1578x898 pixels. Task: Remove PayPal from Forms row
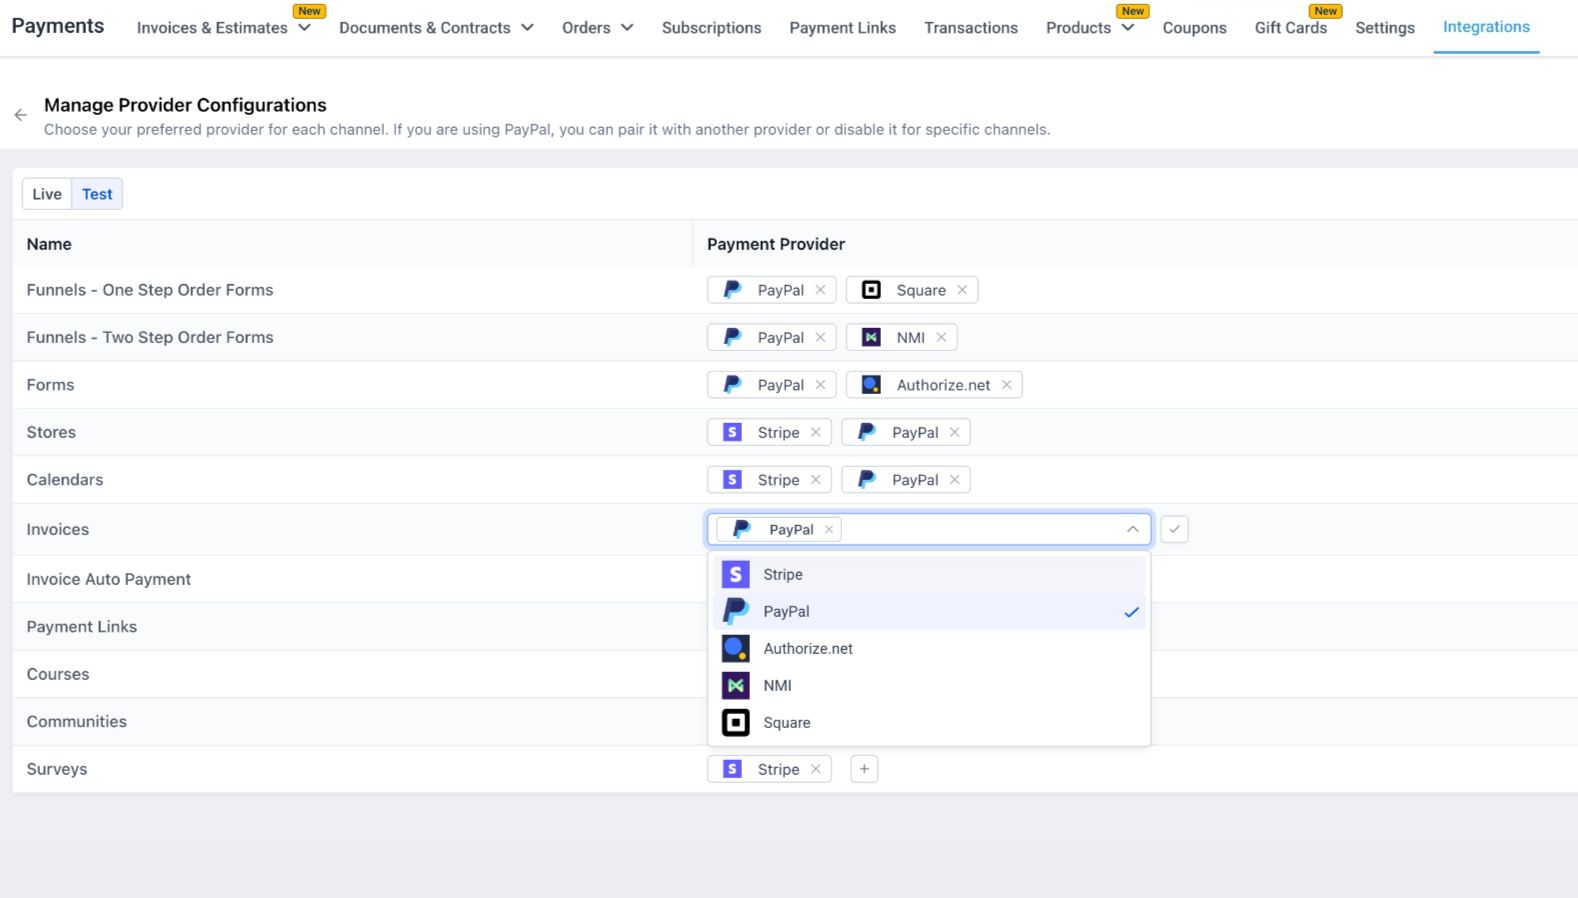pyautogui.click(x=820, y=385)
